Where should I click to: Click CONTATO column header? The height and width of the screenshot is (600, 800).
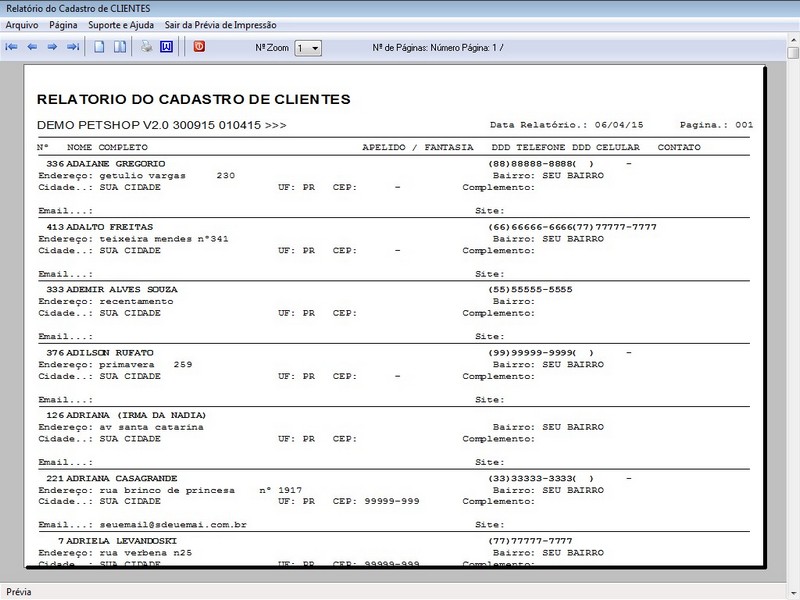(679, 147)
